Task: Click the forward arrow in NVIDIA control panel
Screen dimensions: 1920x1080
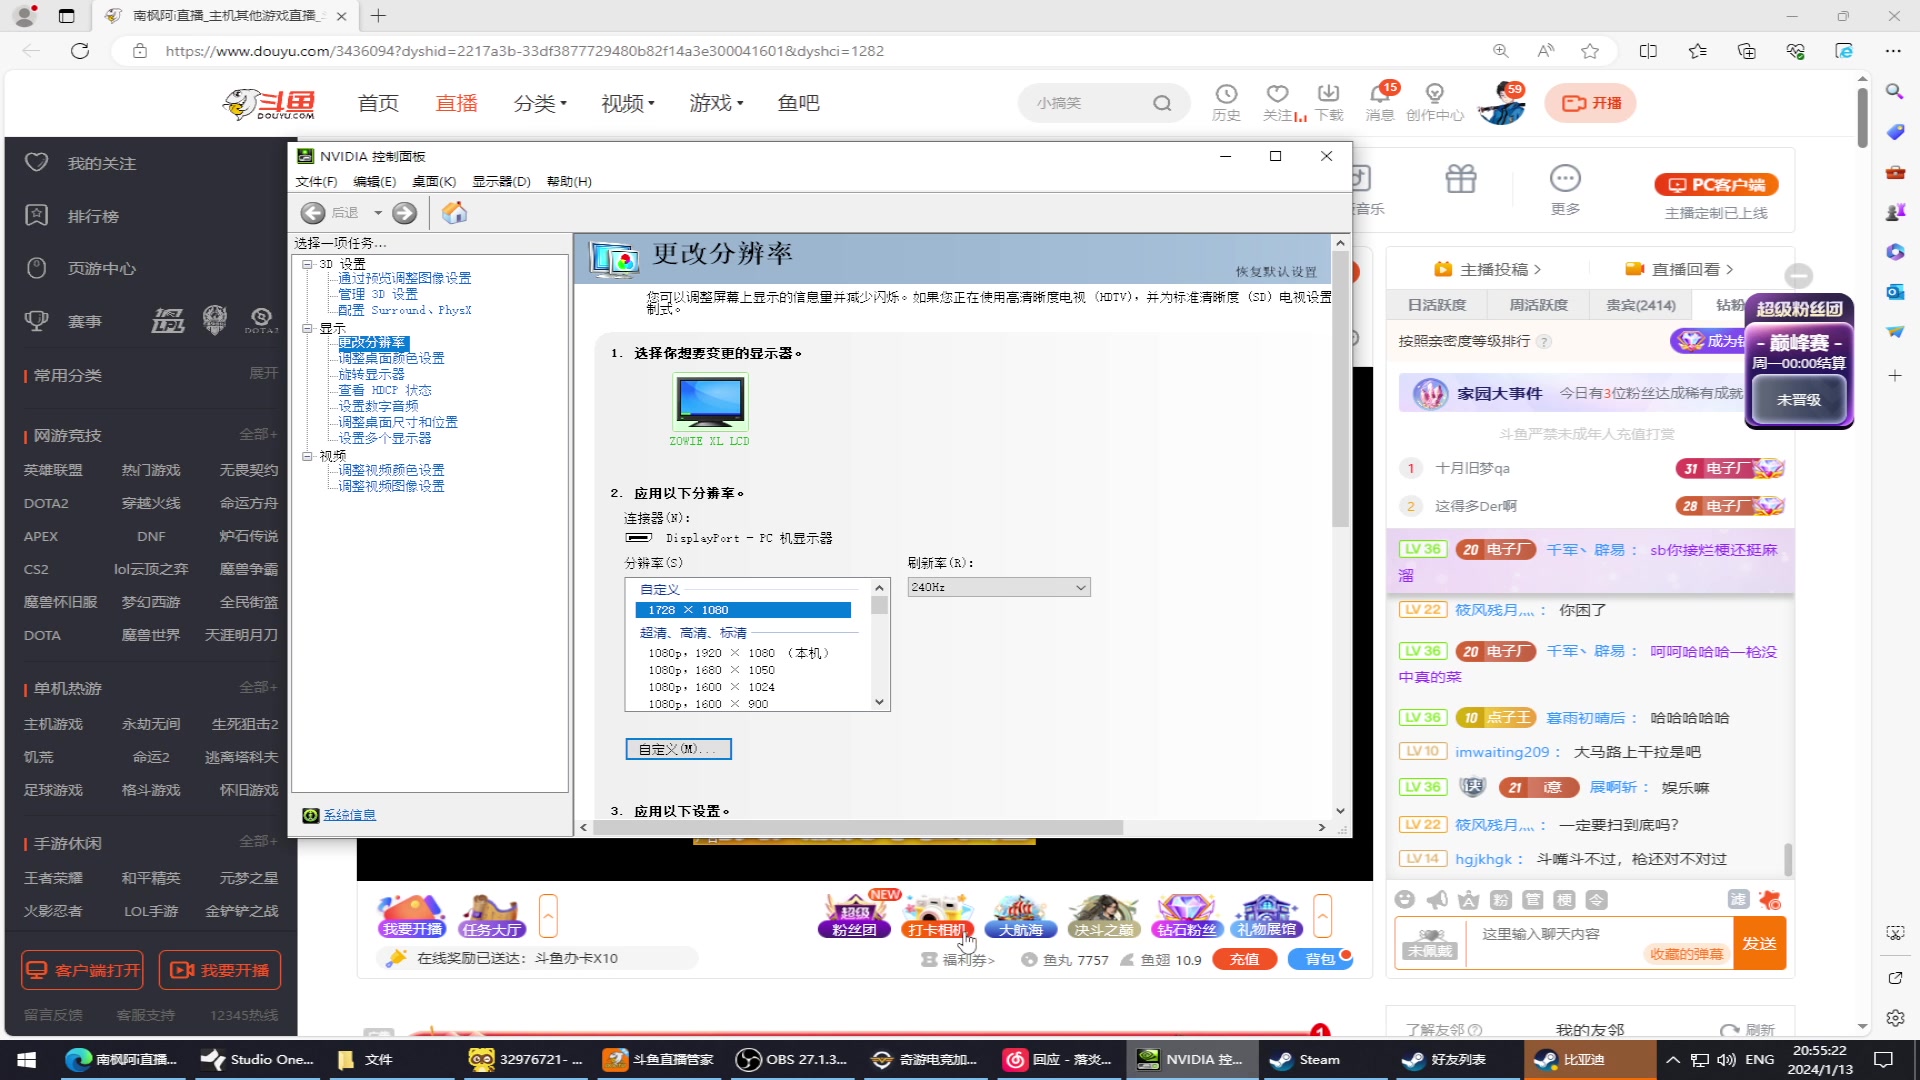Action: (404, 212)
